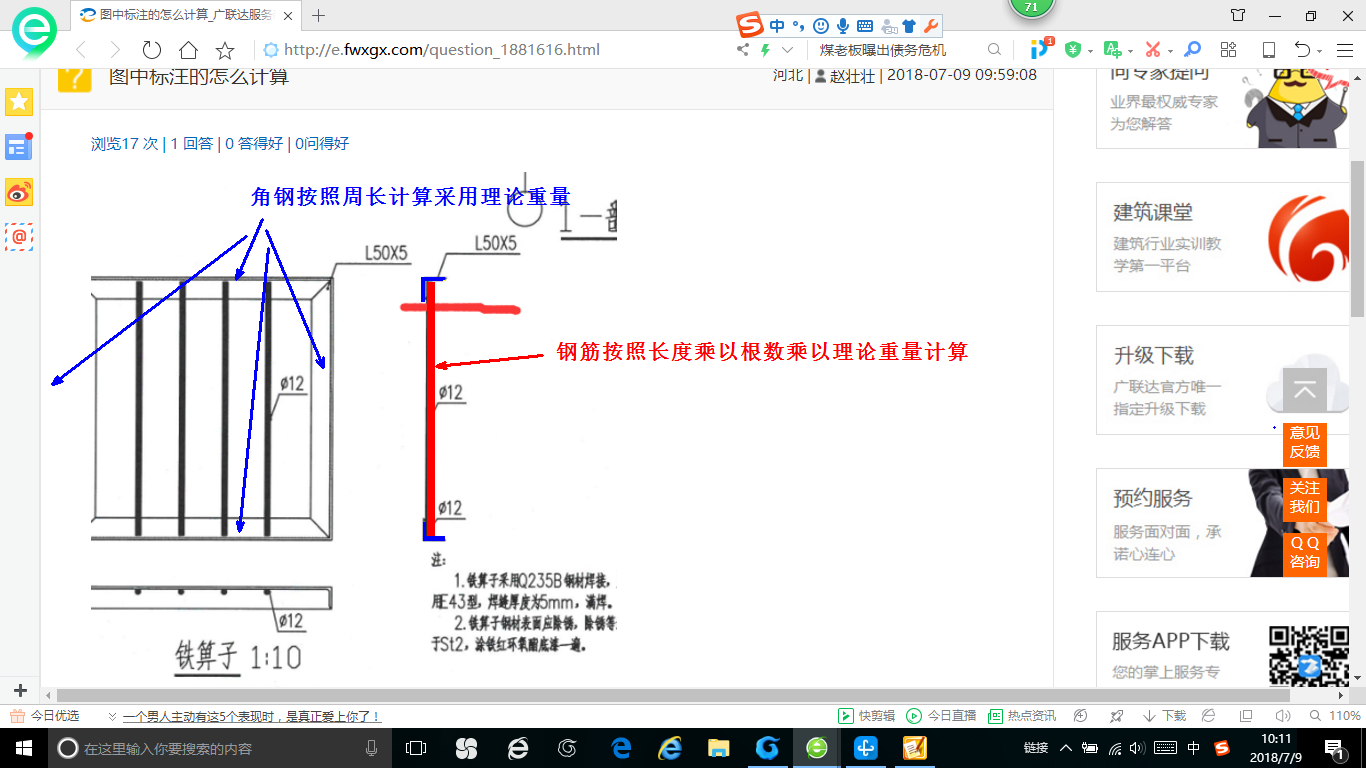Expand the status bar news chevron
1366x768 pixels.
pyautogui.click(x=112, y=716)
